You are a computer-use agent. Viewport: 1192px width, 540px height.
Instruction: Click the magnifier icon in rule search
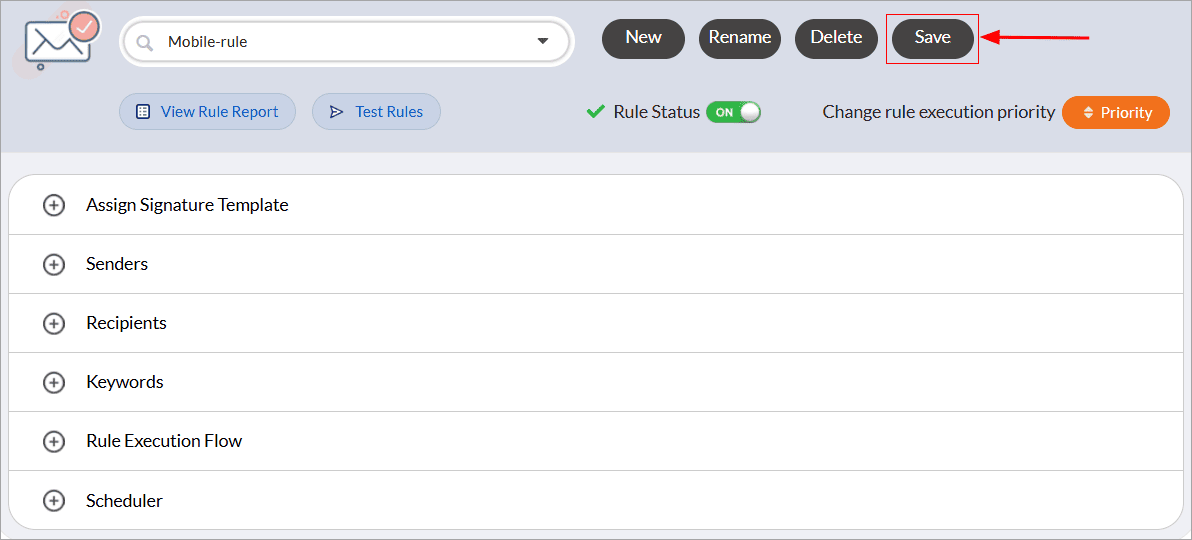click(145, 42)
